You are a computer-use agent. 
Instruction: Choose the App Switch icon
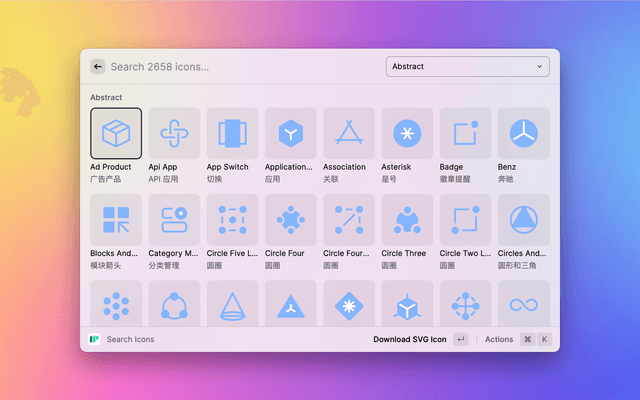coord(232,133)
